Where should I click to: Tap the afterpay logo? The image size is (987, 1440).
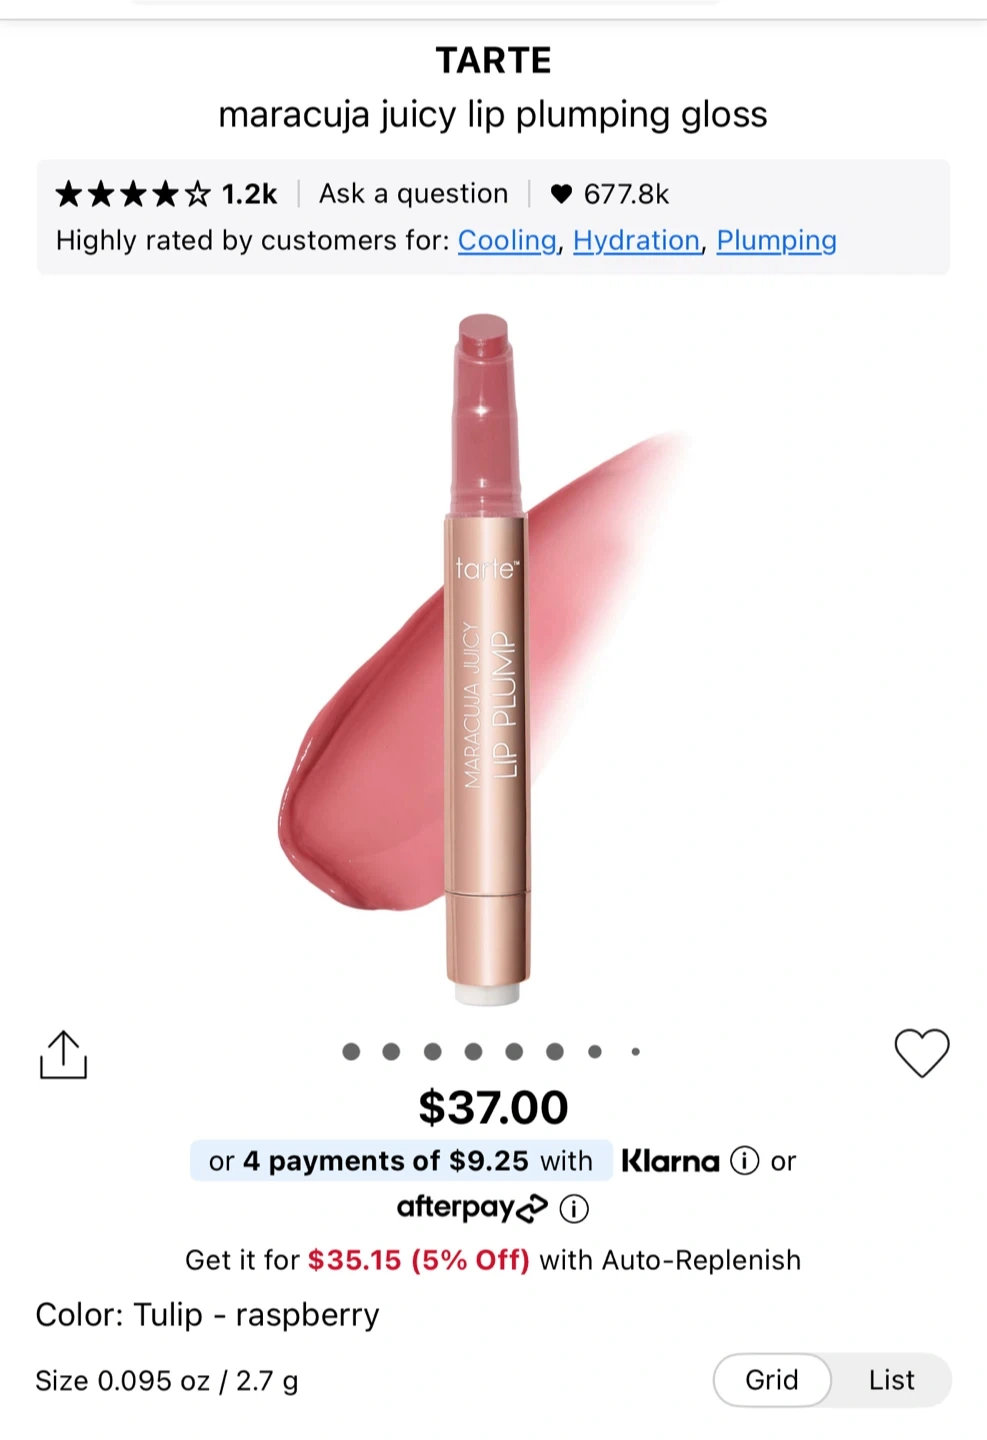click(472, 1208)
